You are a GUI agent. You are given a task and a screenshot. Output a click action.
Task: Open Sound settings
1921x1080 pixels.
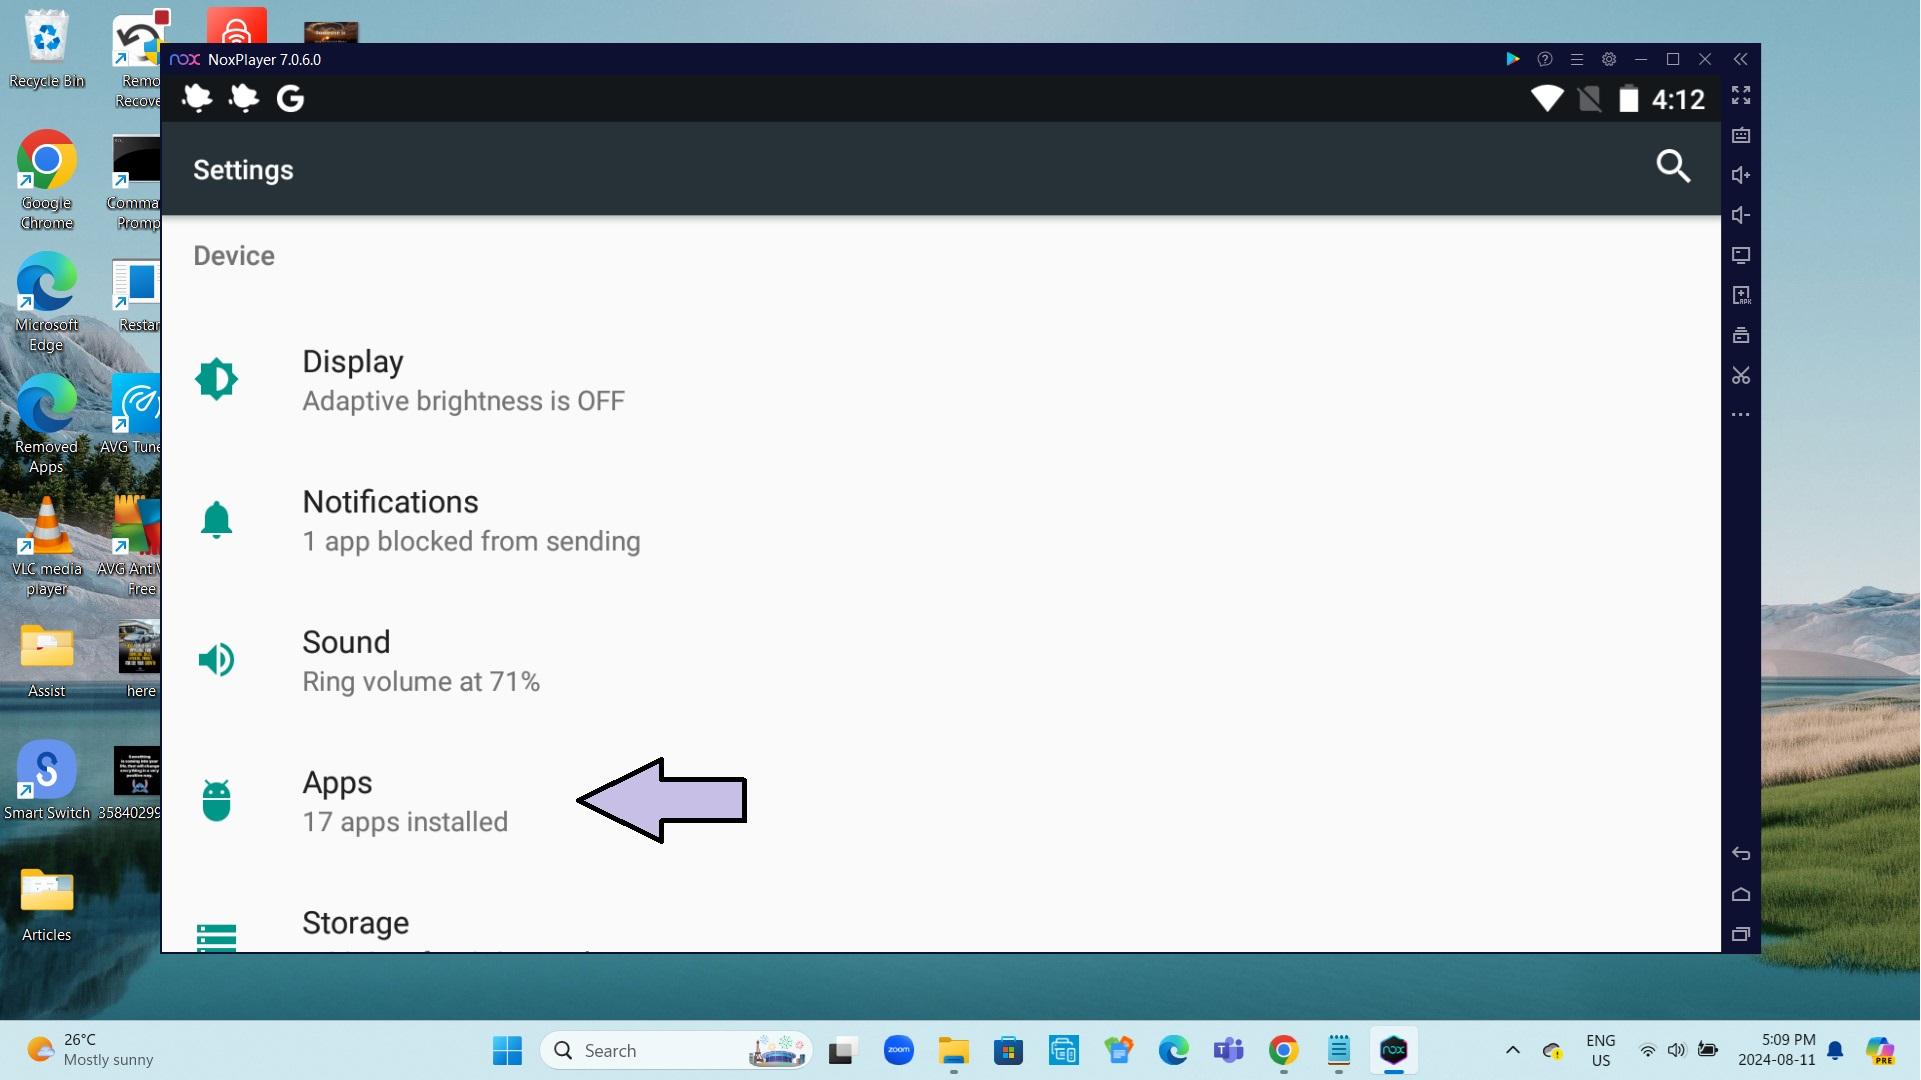(x=346, y=658)
